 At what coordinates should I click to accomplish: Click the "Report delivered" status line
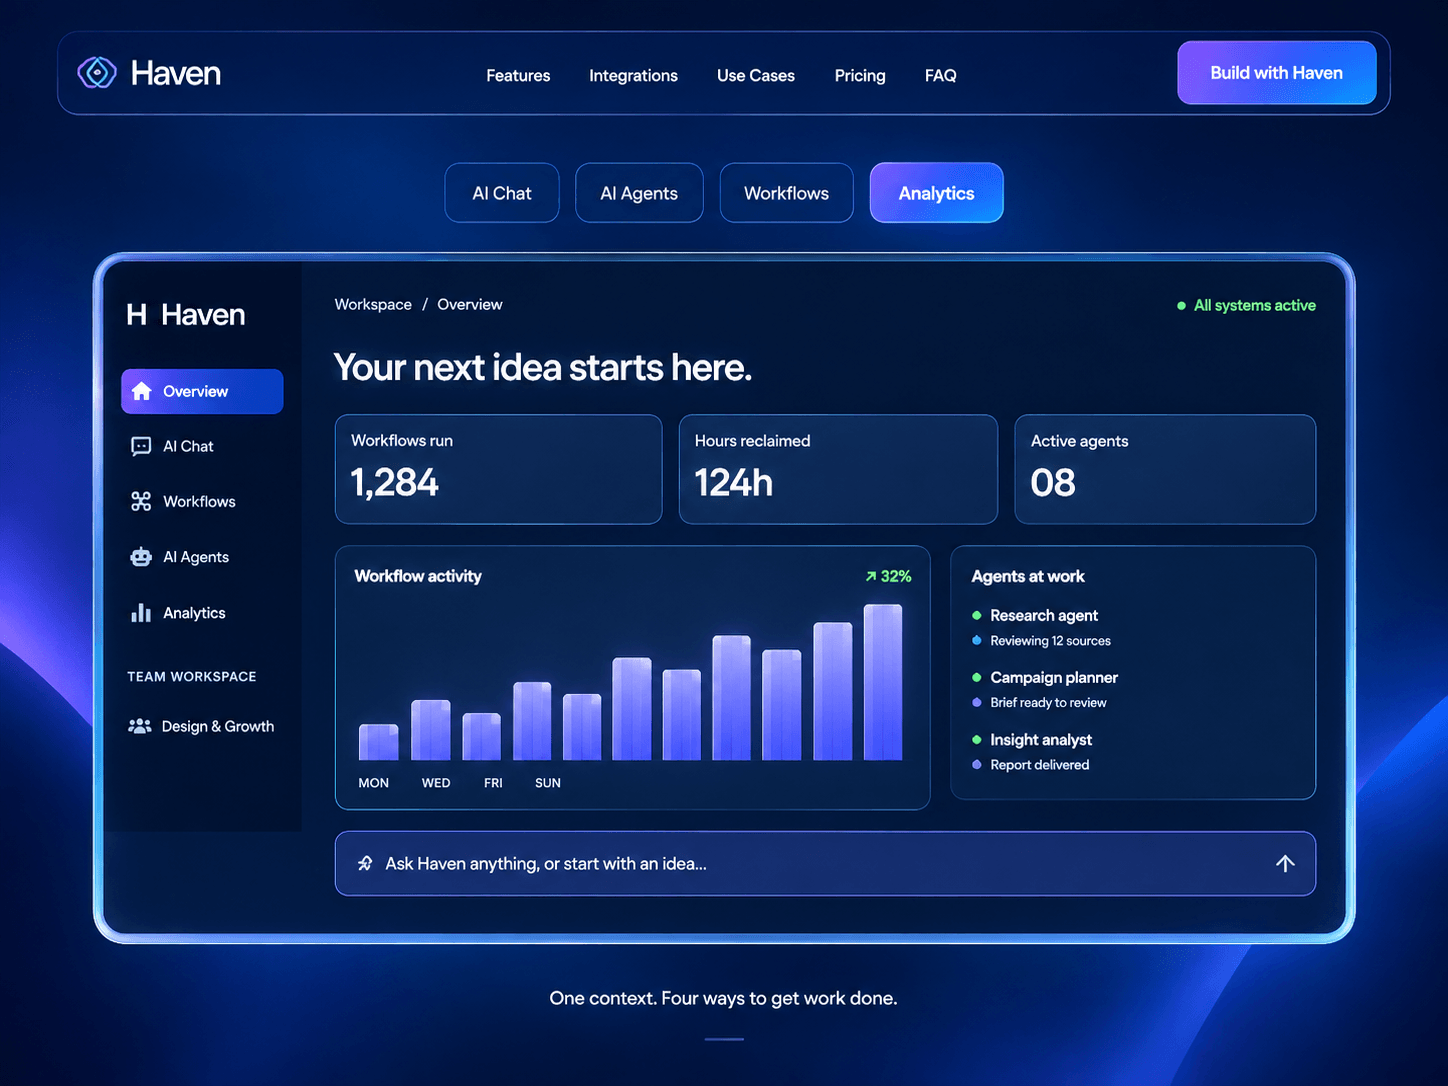point(1040,765)
